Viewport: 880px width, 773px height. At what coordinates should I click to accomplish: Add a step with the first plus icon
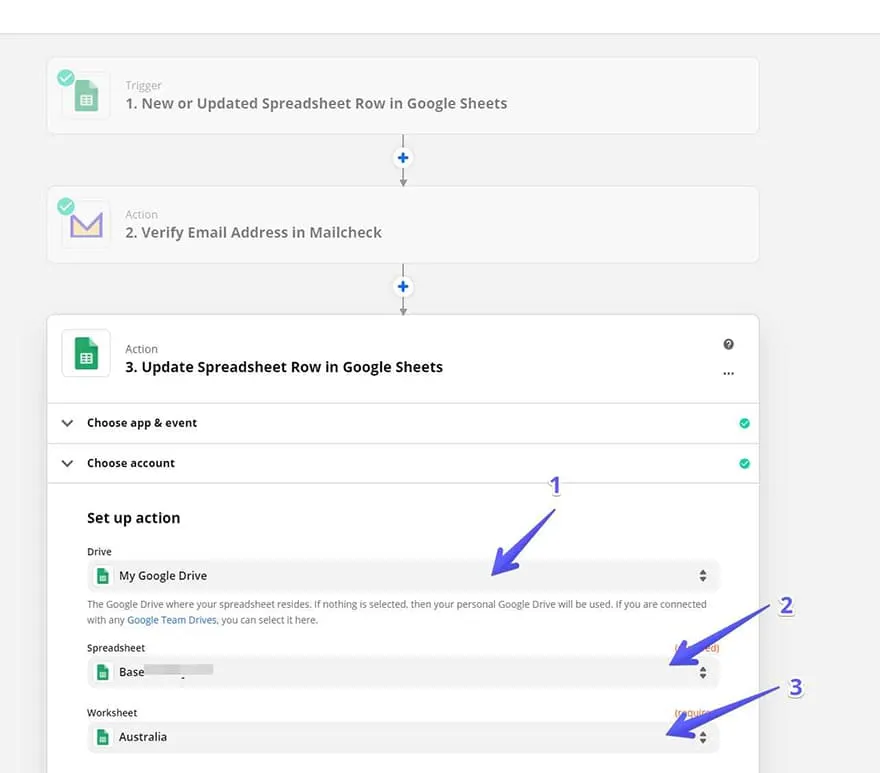click(403, 158)
